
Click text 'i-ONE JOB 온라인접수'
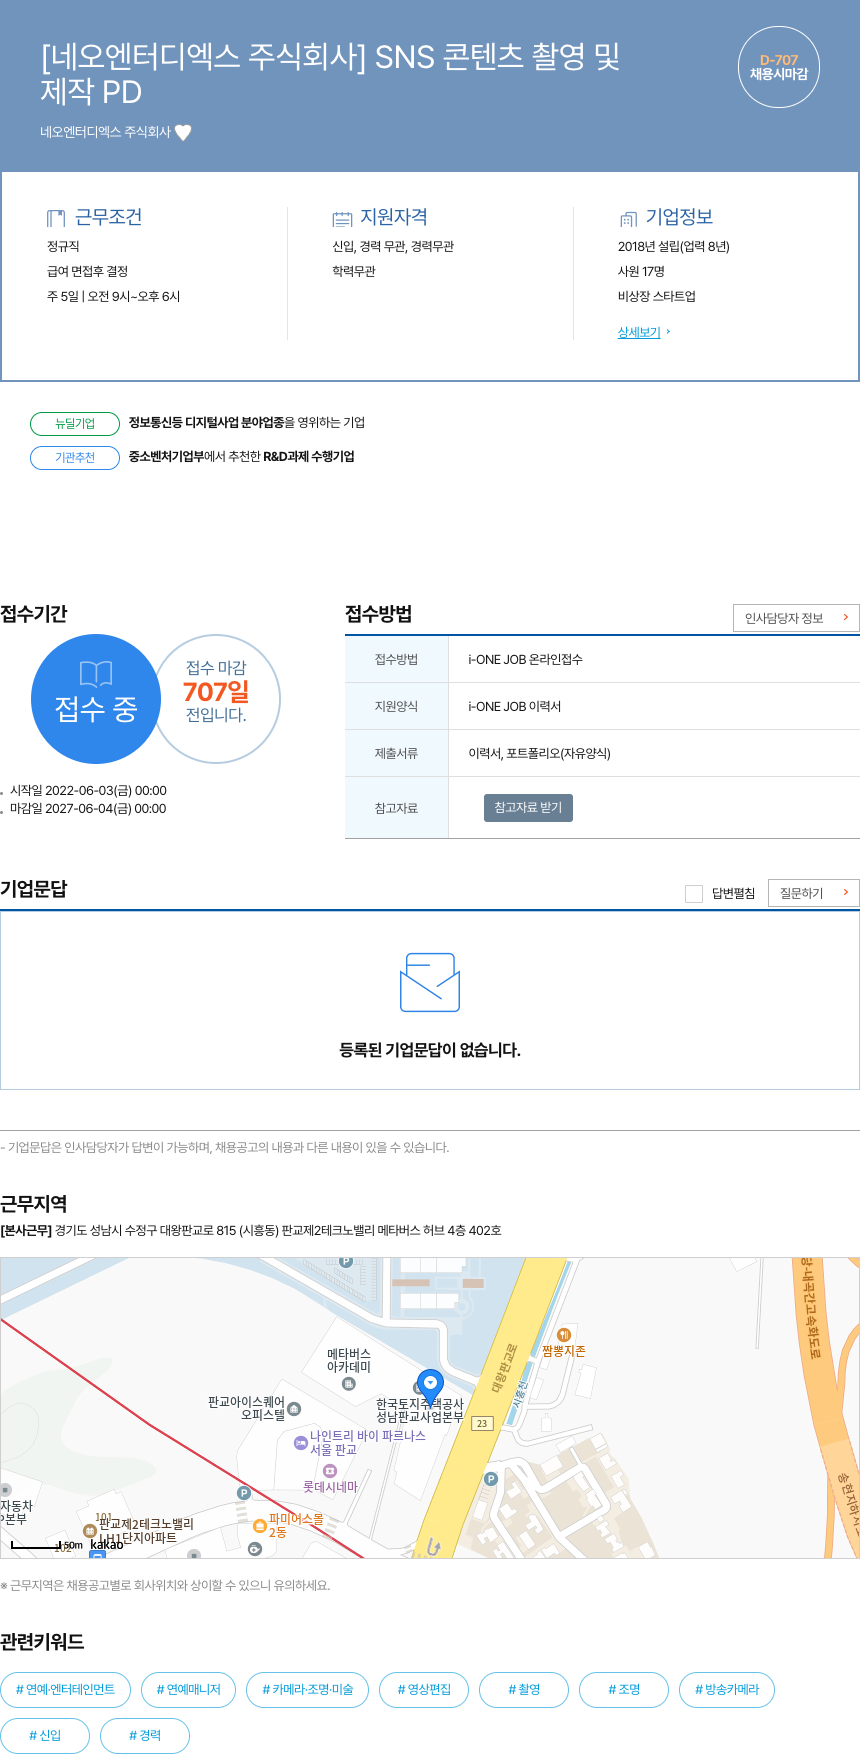pos(525,660)
